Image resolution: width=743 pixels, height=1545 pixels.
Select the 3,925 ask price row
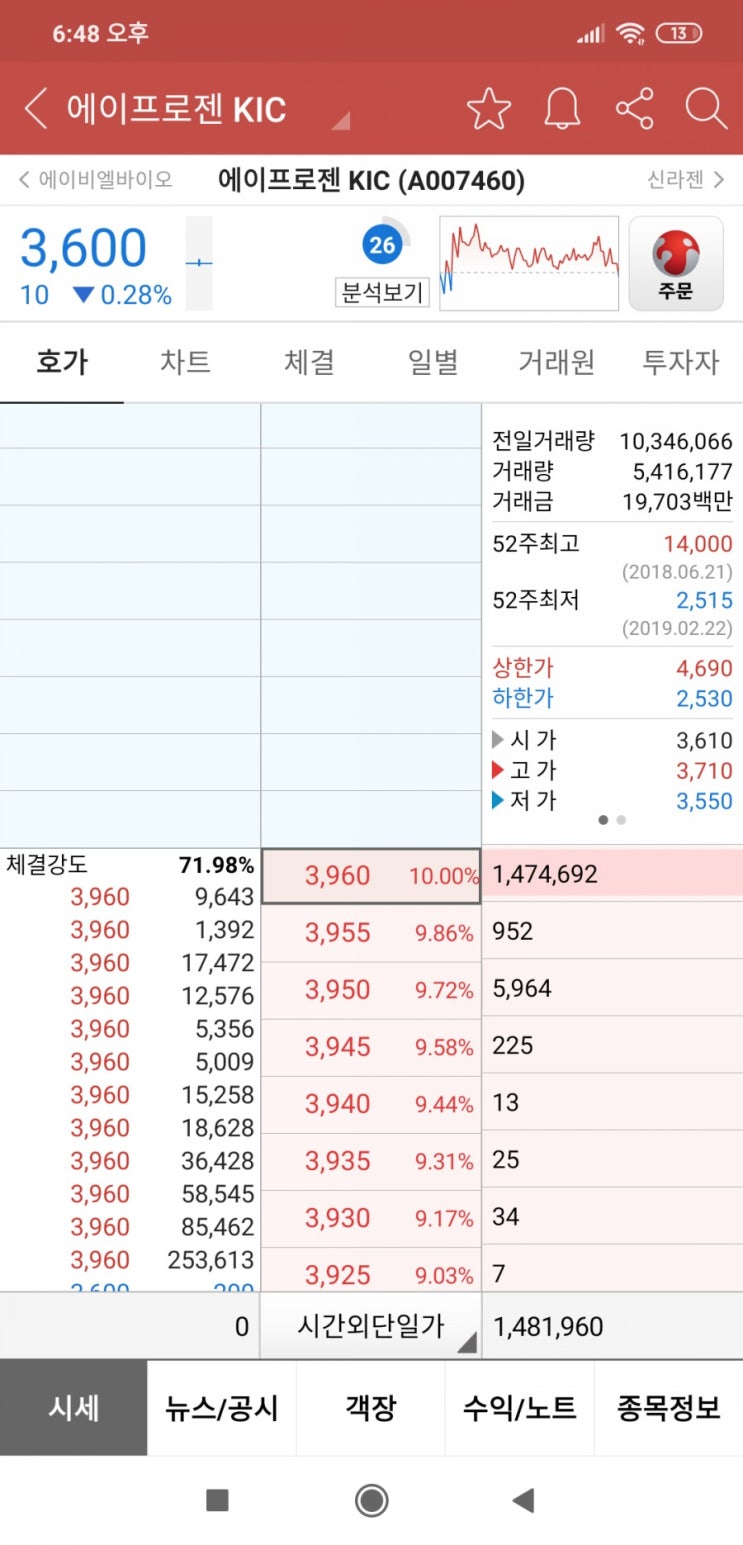(371, 1269)
